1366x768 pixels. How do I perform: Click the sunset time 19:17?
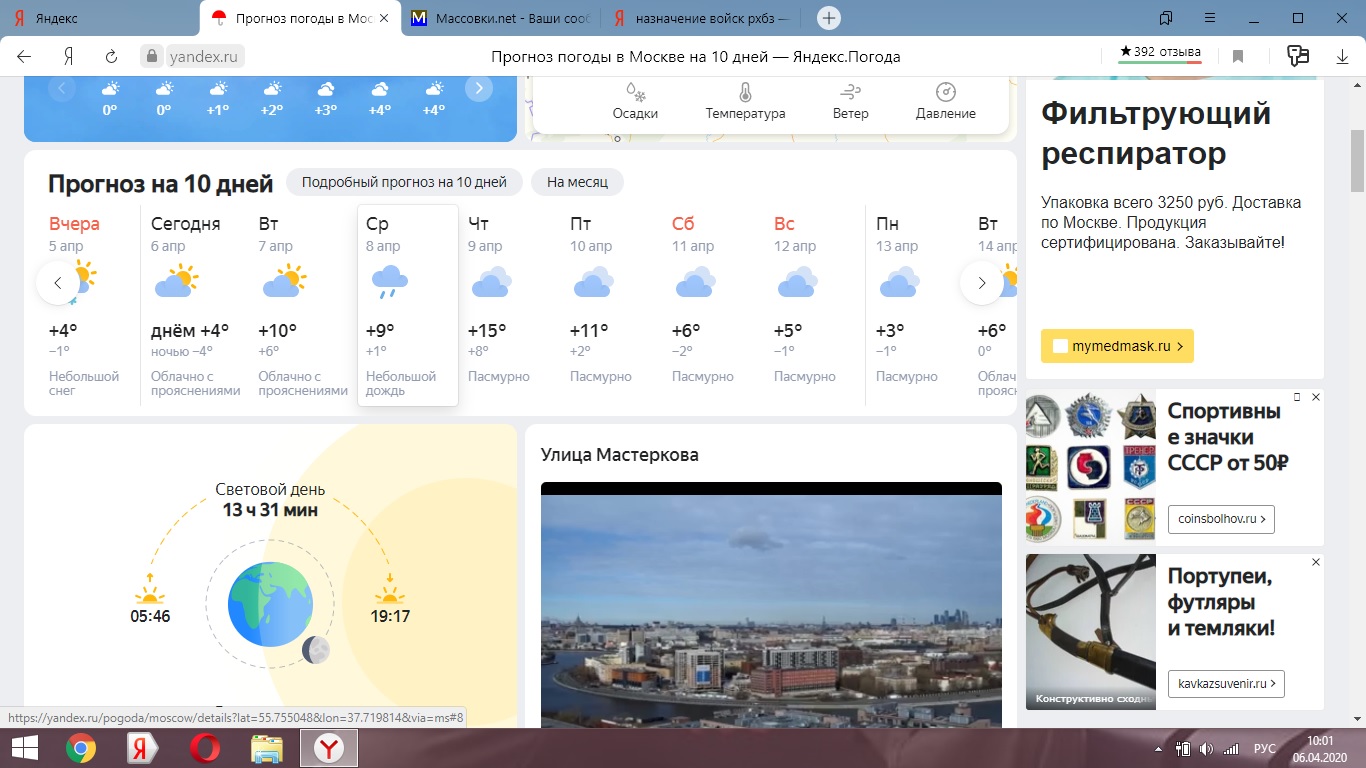[390, 617]
